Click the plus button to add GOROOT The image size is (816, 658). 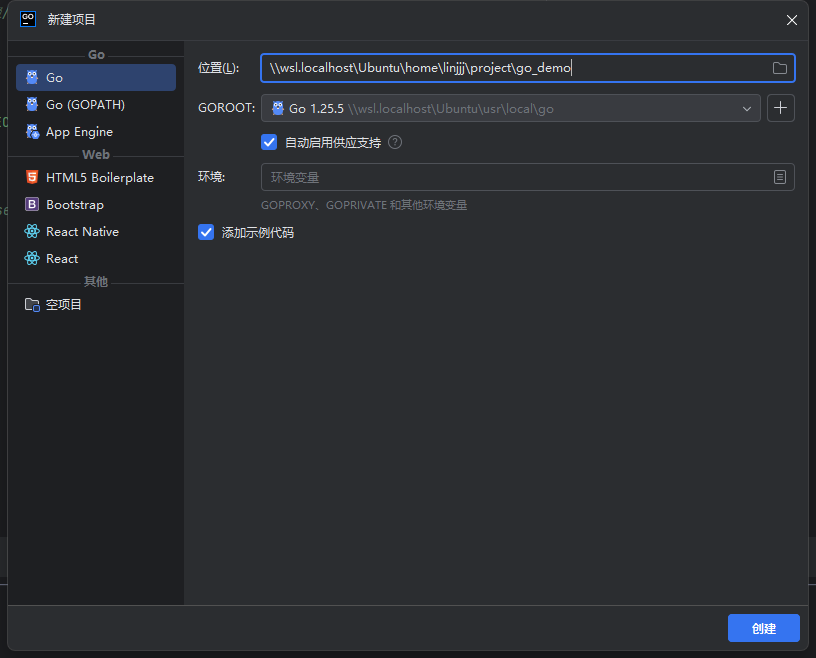coord(780,108)
